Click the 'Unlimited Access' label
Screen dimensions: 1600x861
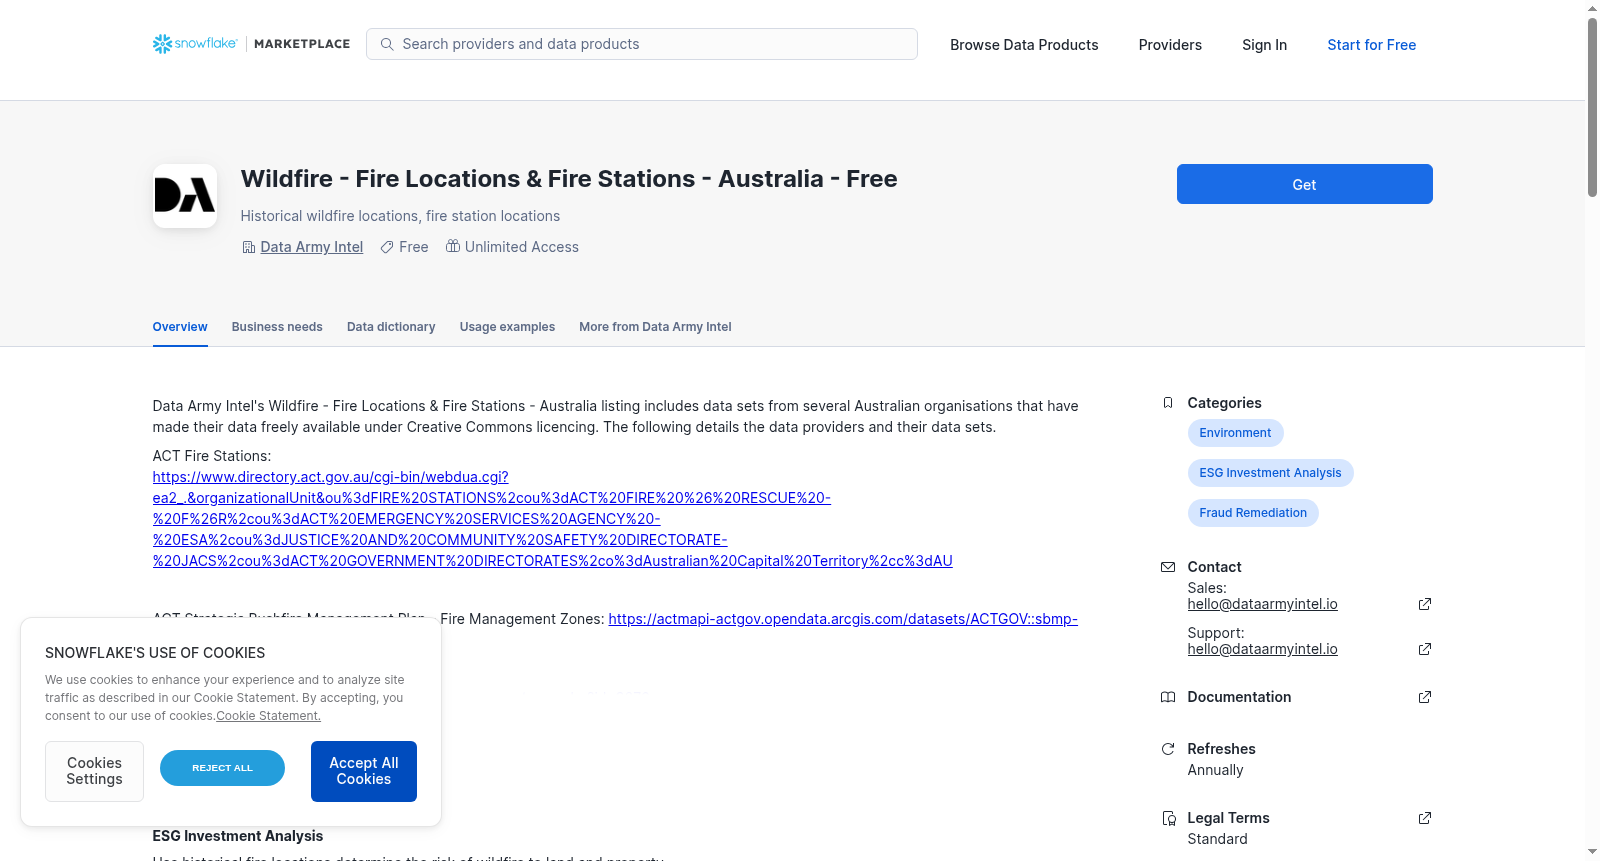(x=522, y=247)
